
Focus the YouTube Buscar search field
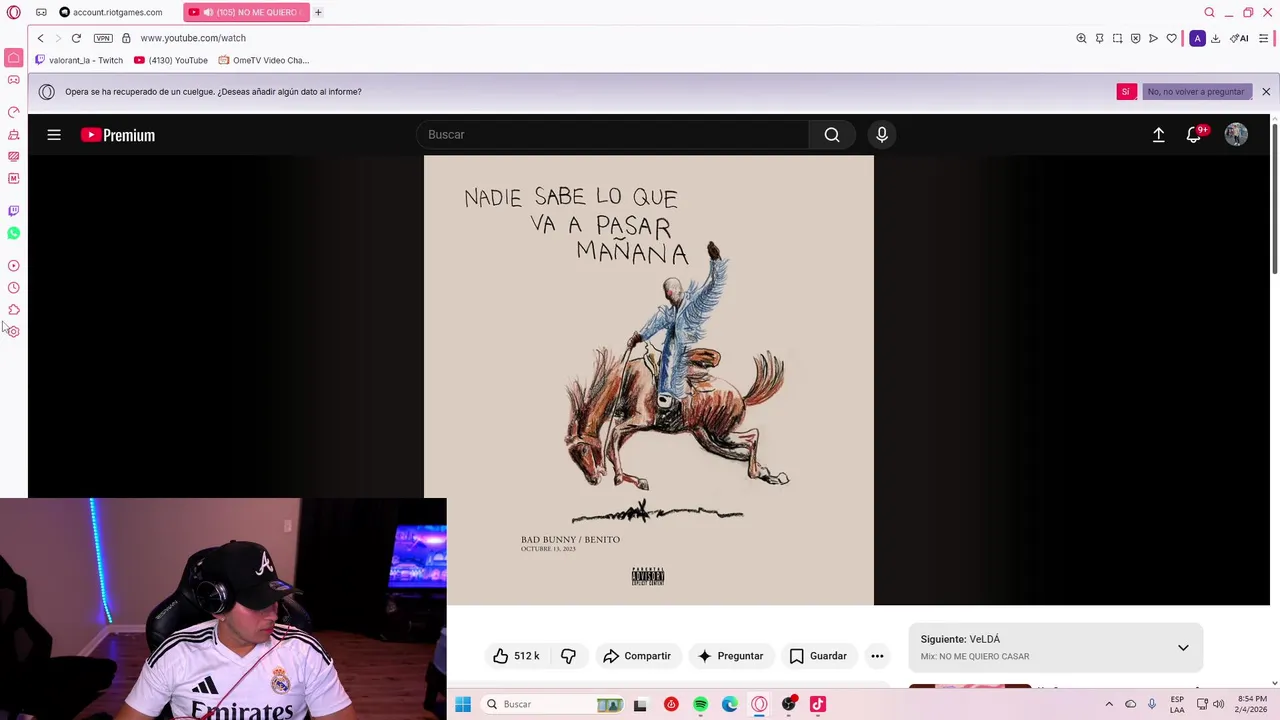point(612,135)
